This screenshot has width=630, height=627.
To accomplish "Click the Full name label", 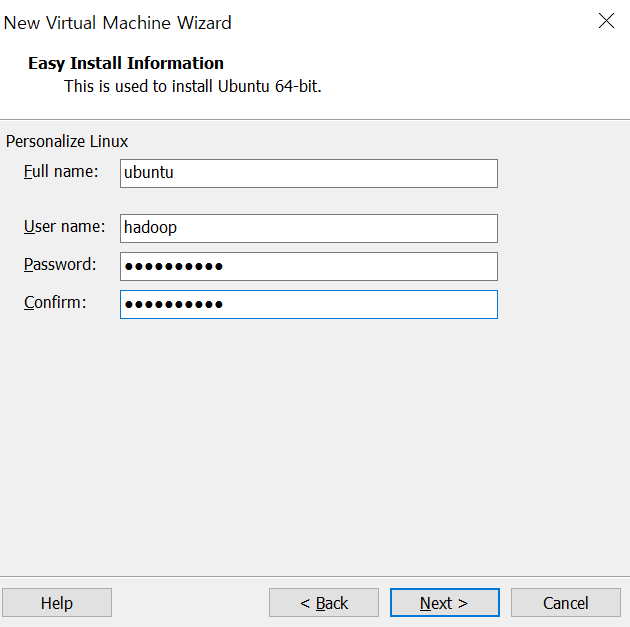I will (61, 172).
